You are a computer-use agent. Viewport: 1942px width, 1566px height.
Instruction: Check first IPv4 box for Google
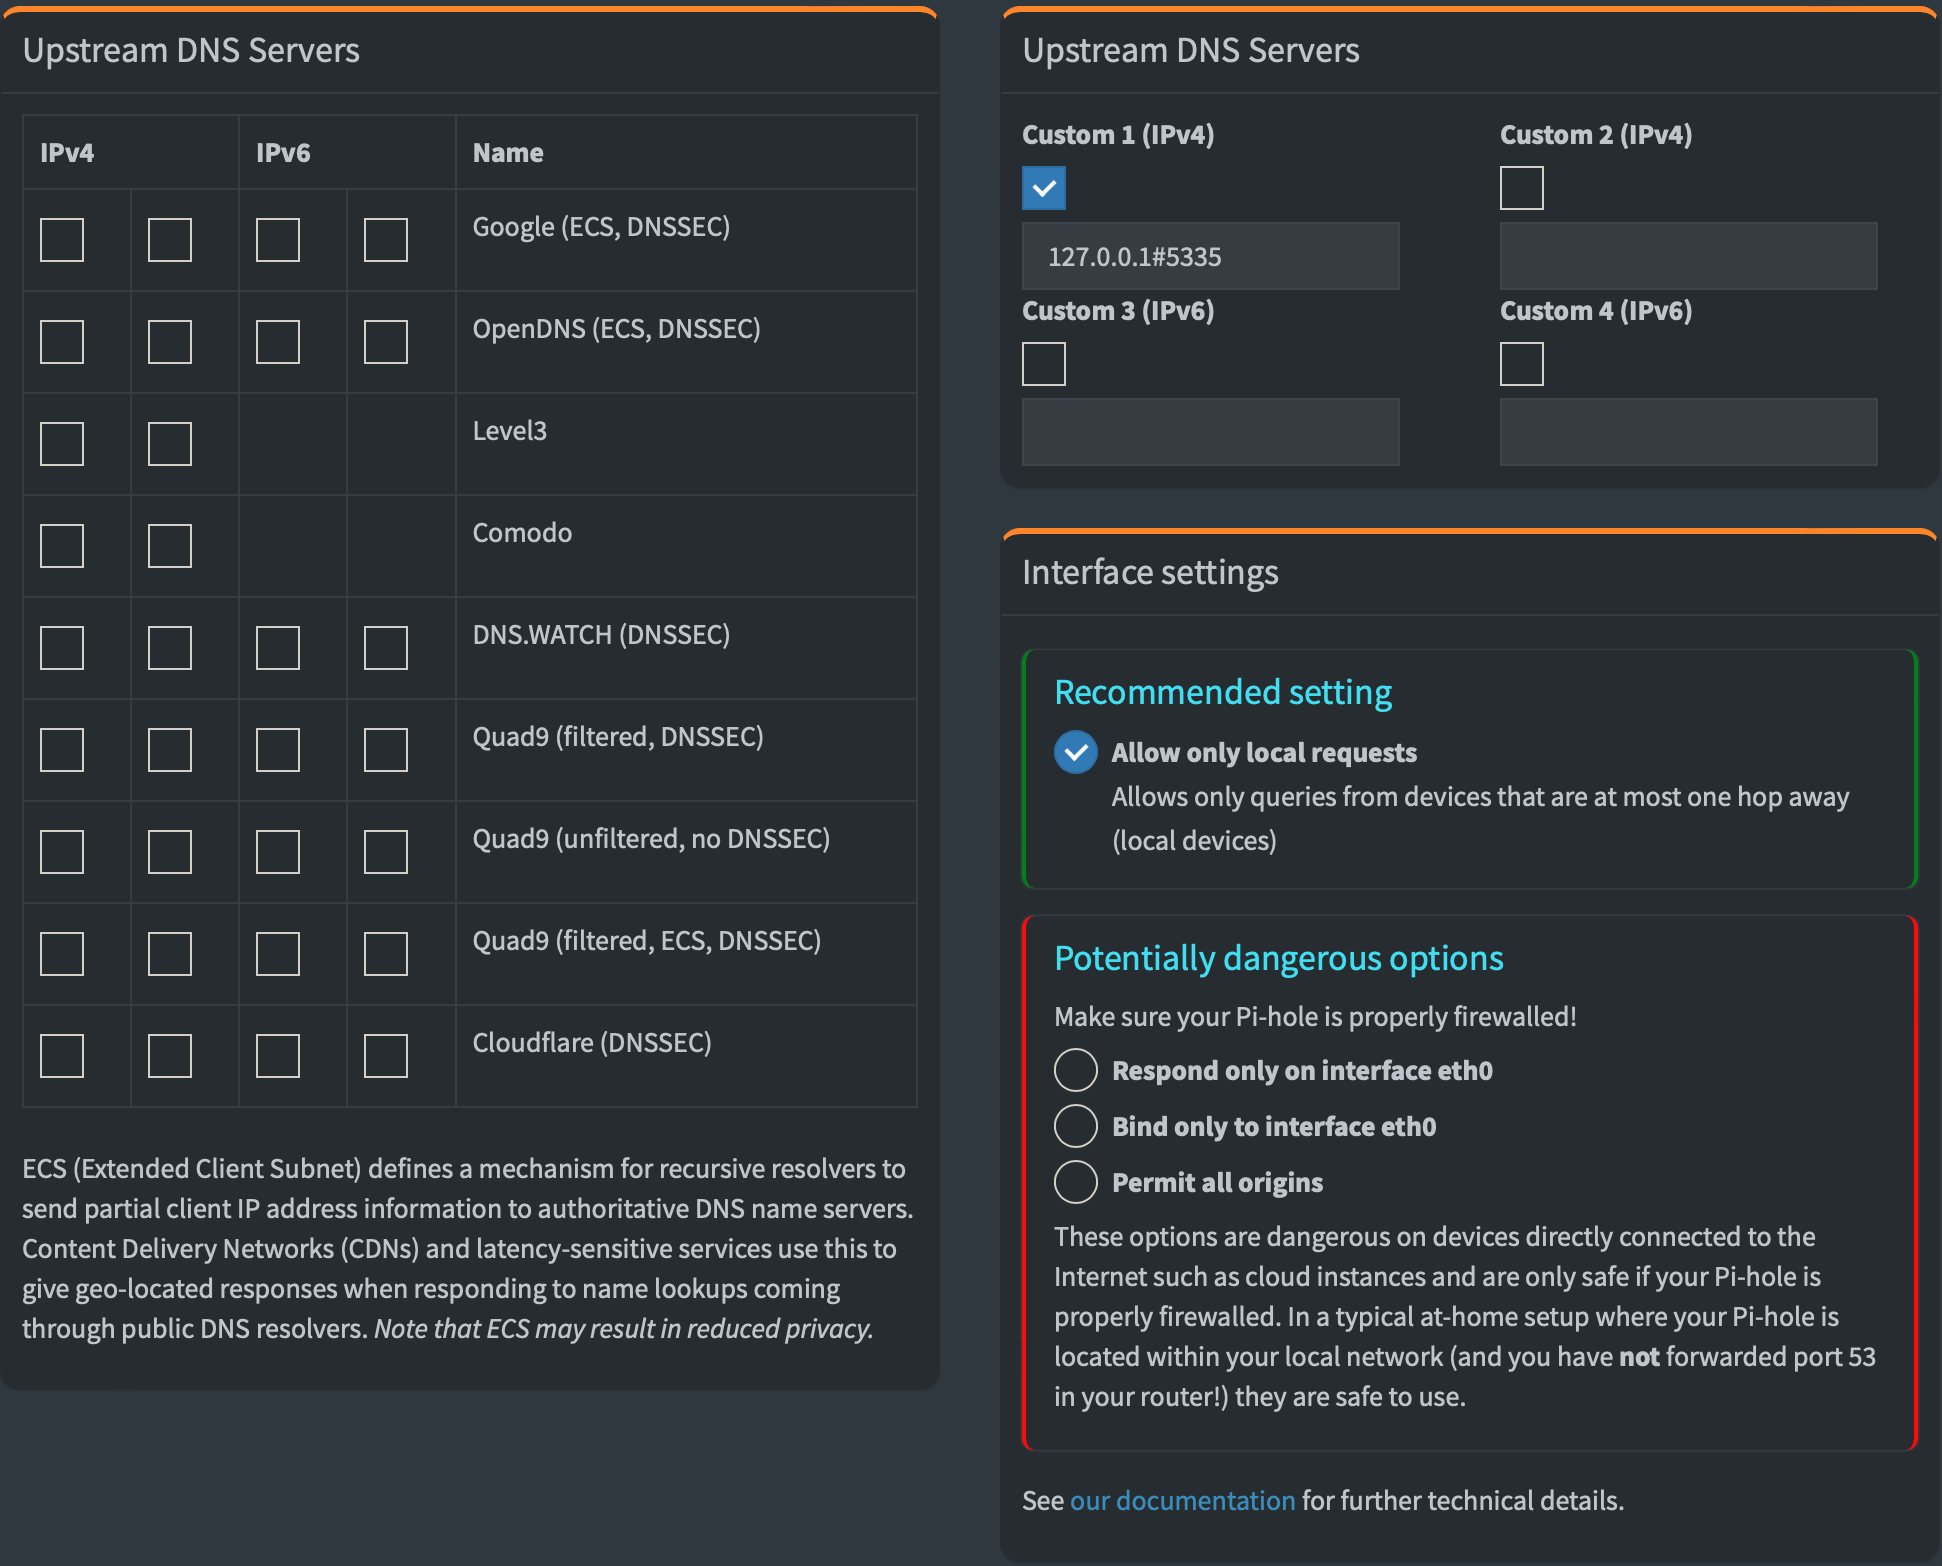[x=62, y=240]
